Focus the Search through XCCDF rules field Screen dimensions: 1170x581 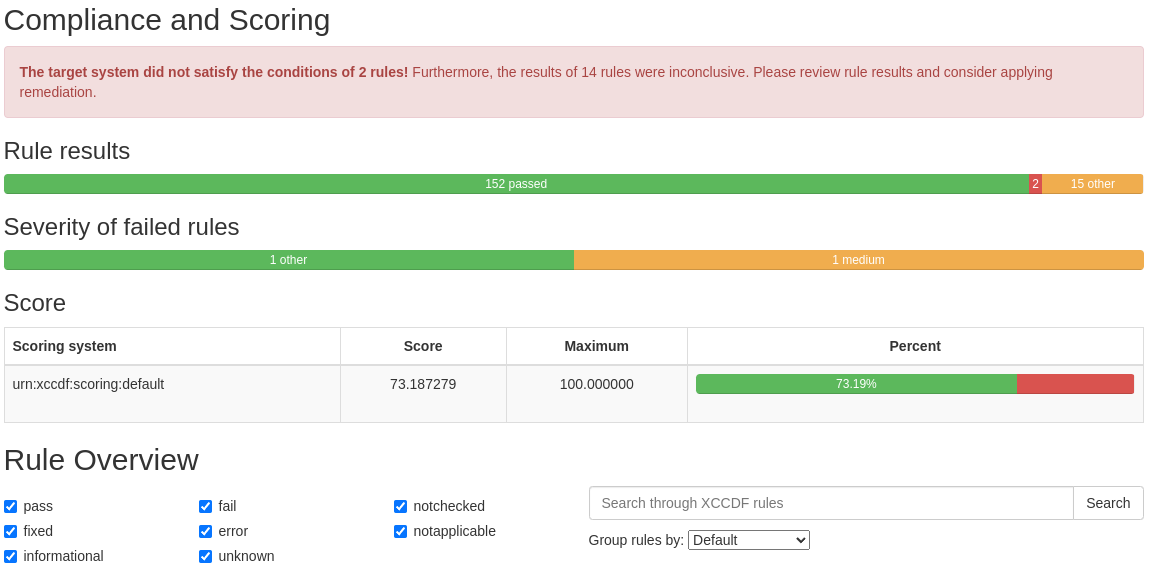[831, 503]
